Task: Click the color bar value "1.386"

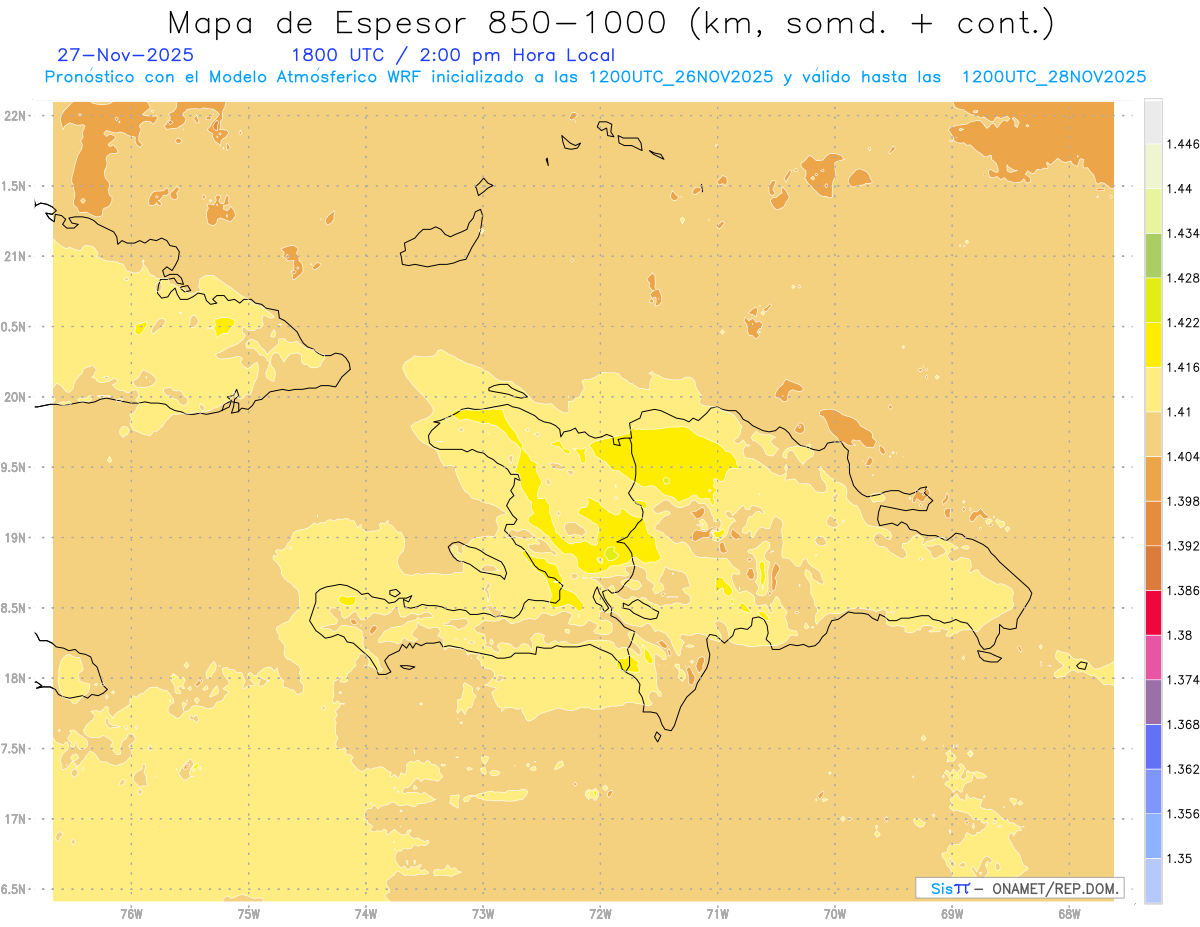Action: click(x=1183, y=590)
